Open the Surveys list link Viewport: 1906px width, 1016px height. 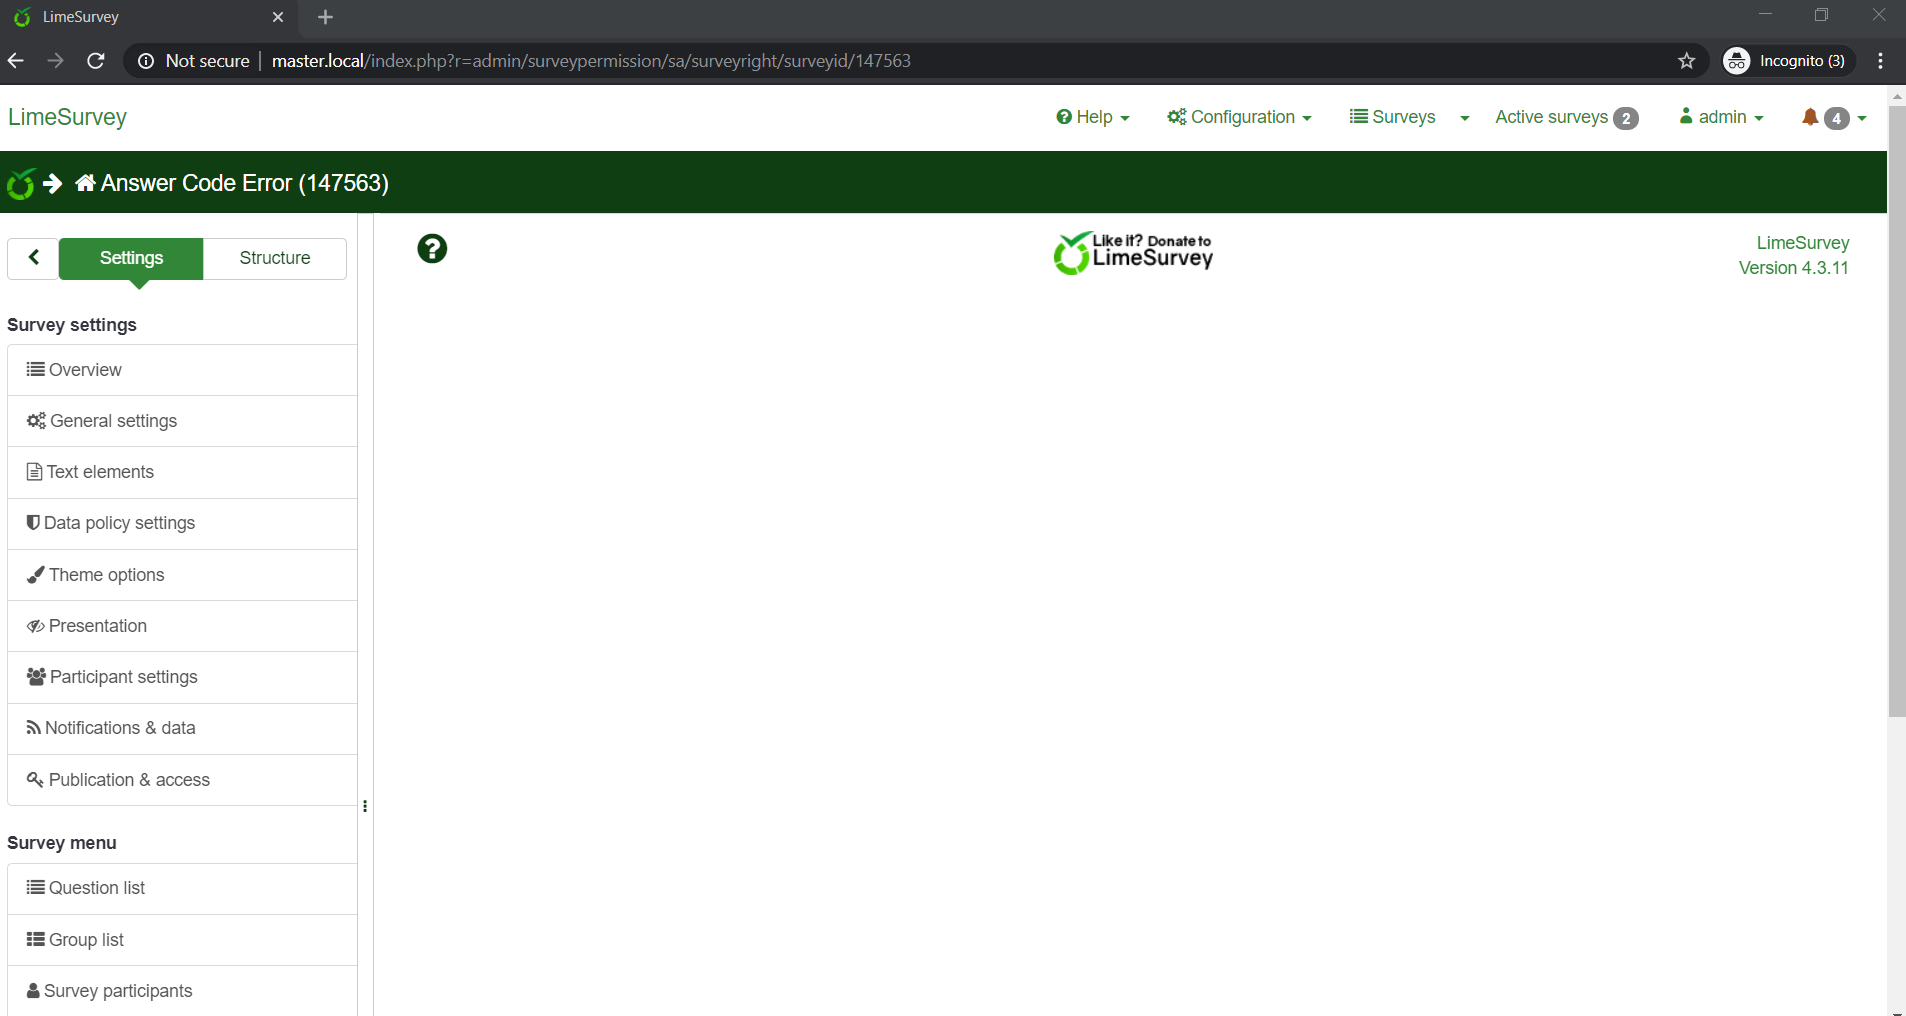click(1393, 117)
